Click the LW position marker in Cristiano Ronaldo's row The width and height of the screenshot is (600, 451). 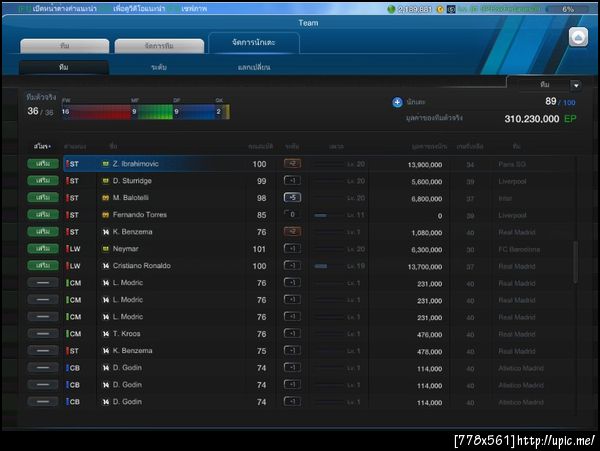[73, 266]
